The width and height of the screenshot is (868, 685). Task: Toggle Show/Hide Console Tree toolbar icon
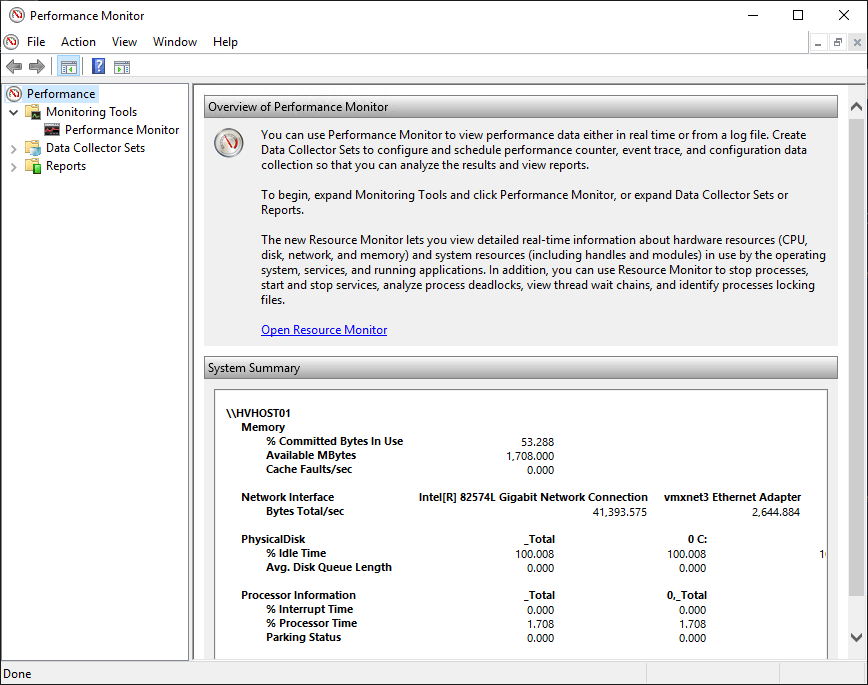pos(69,67)
